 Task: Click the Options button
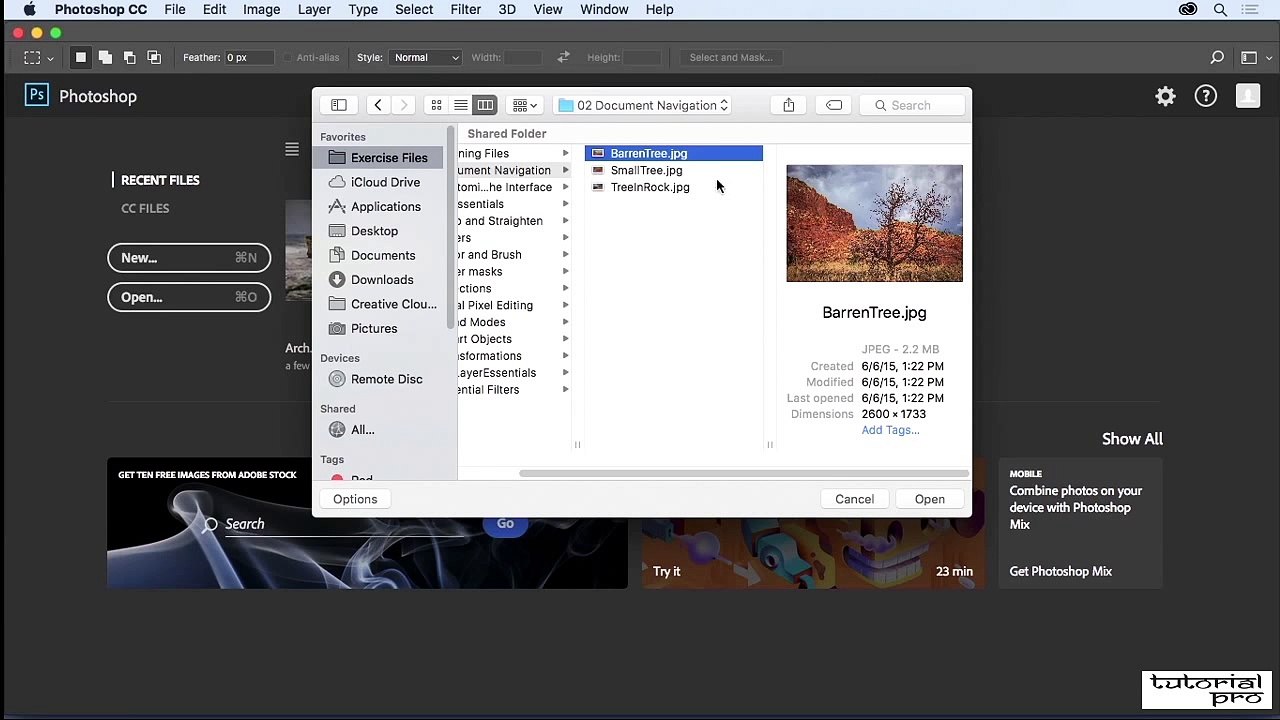click(x=355, y=499)
